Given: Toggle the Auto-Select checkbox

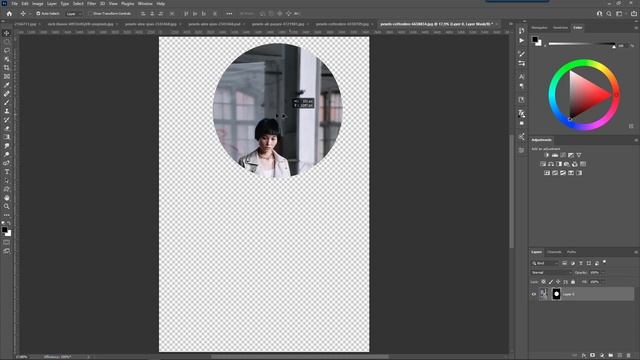Looking at the screenshot, I should (x=38, y=13).
